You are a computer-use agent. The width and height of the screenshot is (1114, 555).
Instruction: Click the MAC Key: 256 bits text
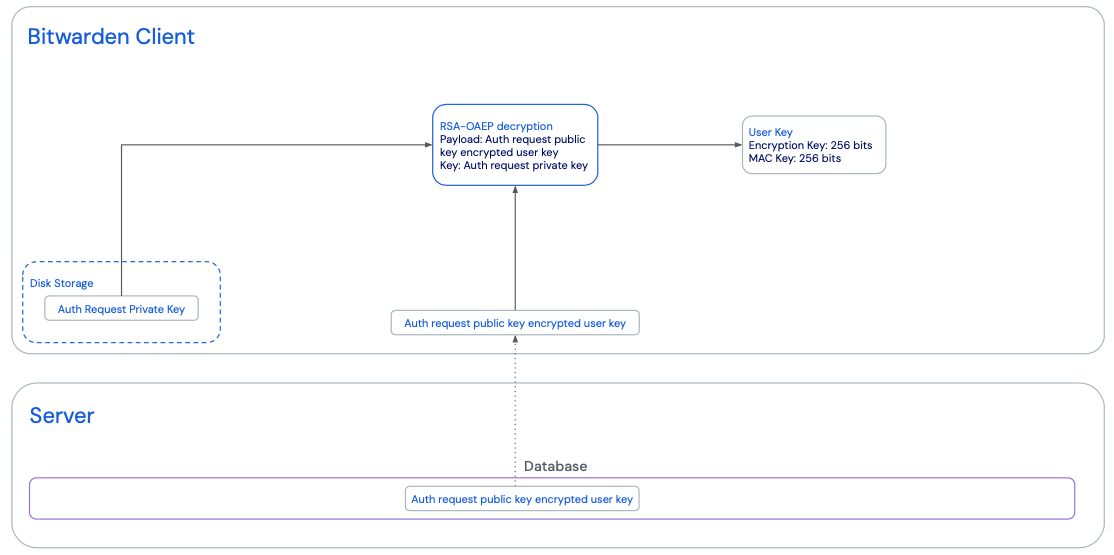tap(795, 158)
